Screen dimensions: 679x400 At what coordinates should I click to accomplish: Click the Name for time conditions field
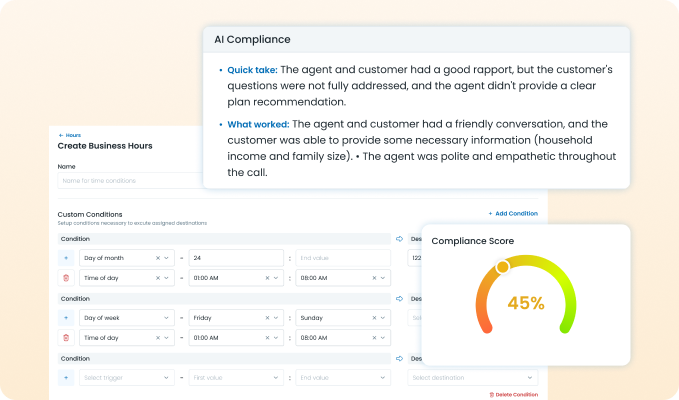130,181
